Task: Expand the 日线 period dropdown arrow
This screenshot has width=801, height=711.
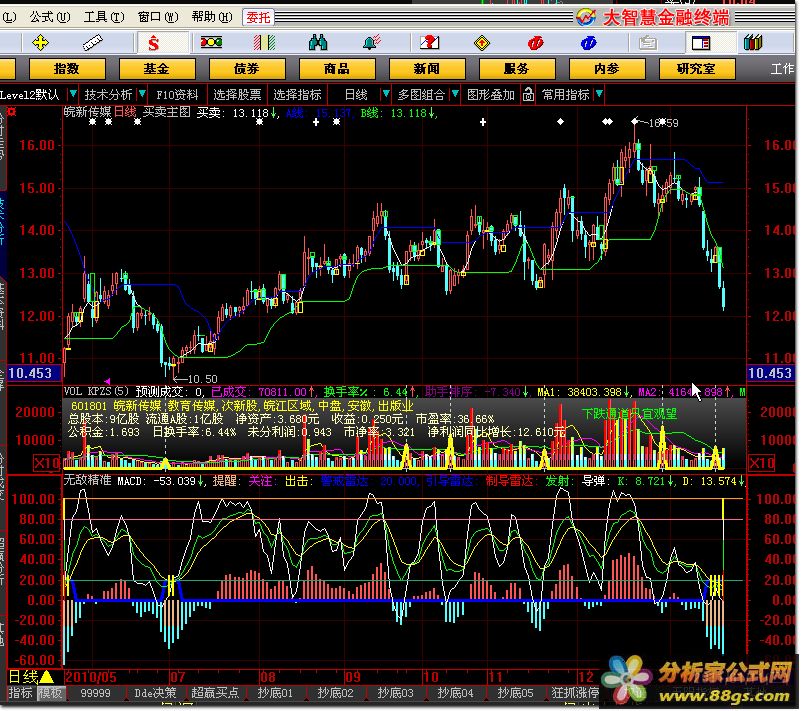Action: click(x=386, y=94)
